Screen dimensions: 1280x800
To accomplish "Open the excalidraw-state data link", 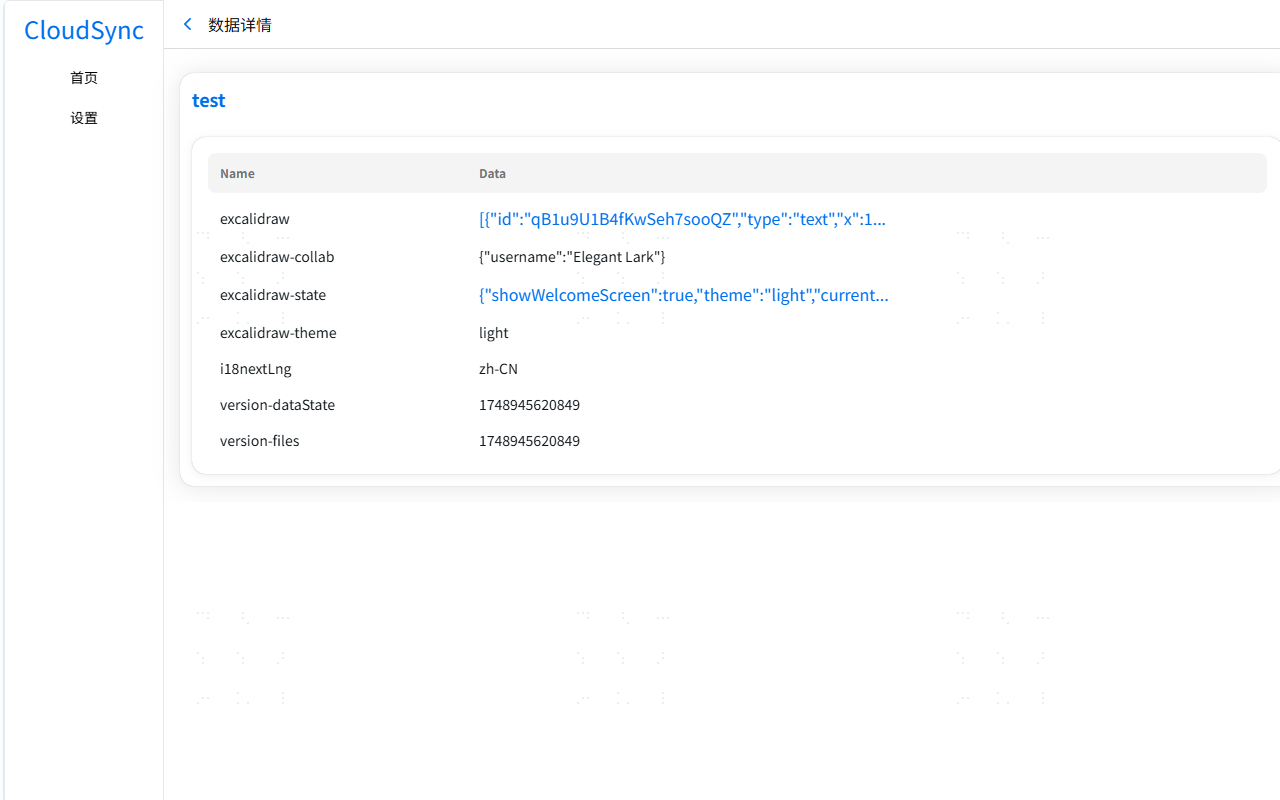I will click(x=683, y=295).
